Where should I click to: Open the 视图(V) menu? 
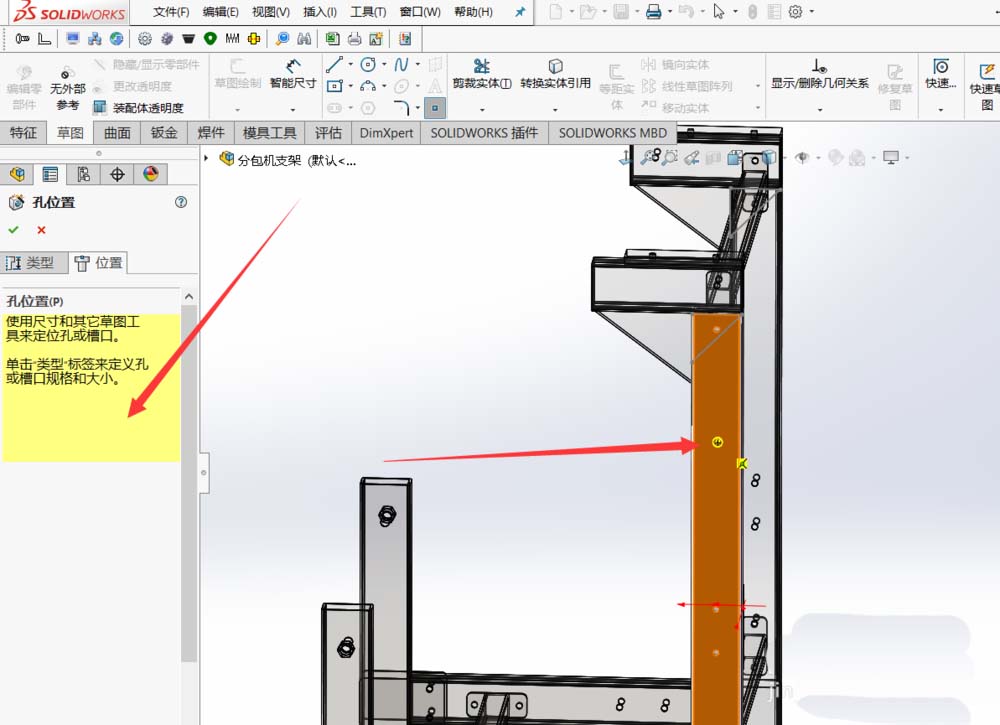(270, 12)
